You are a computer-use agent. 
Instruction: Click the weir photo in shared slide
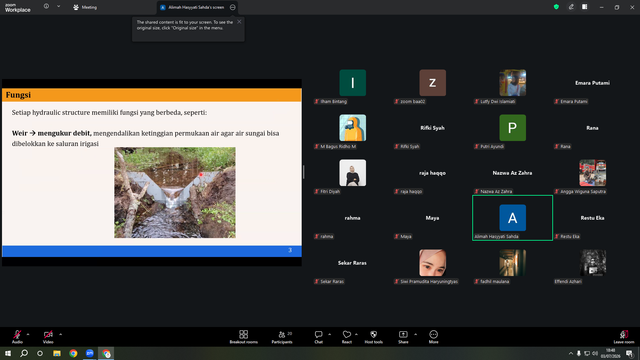175,192
